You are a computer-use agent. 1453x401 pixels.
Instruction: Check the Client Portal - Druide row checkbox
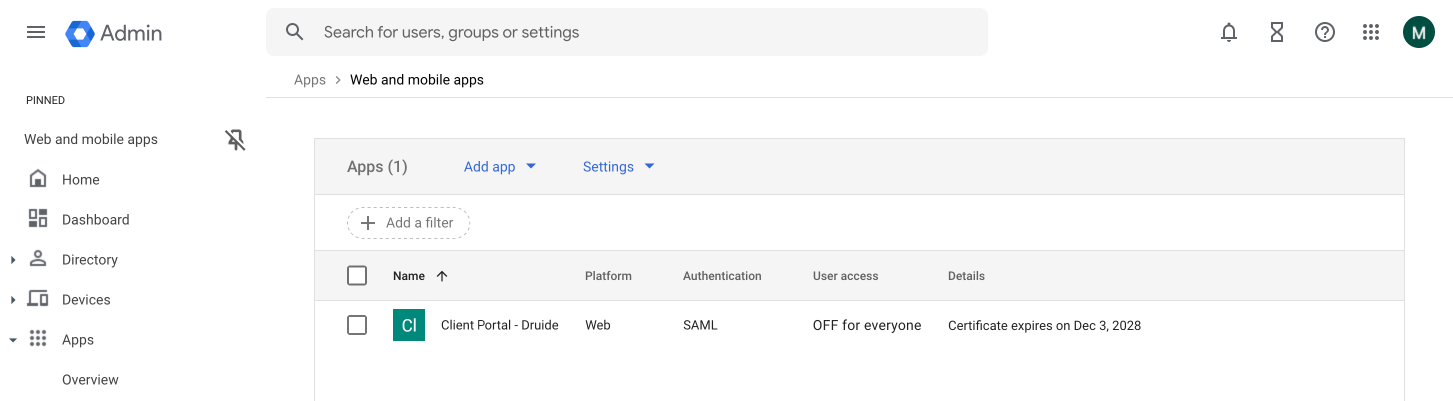pyautogui.click(x=357, y=325)
